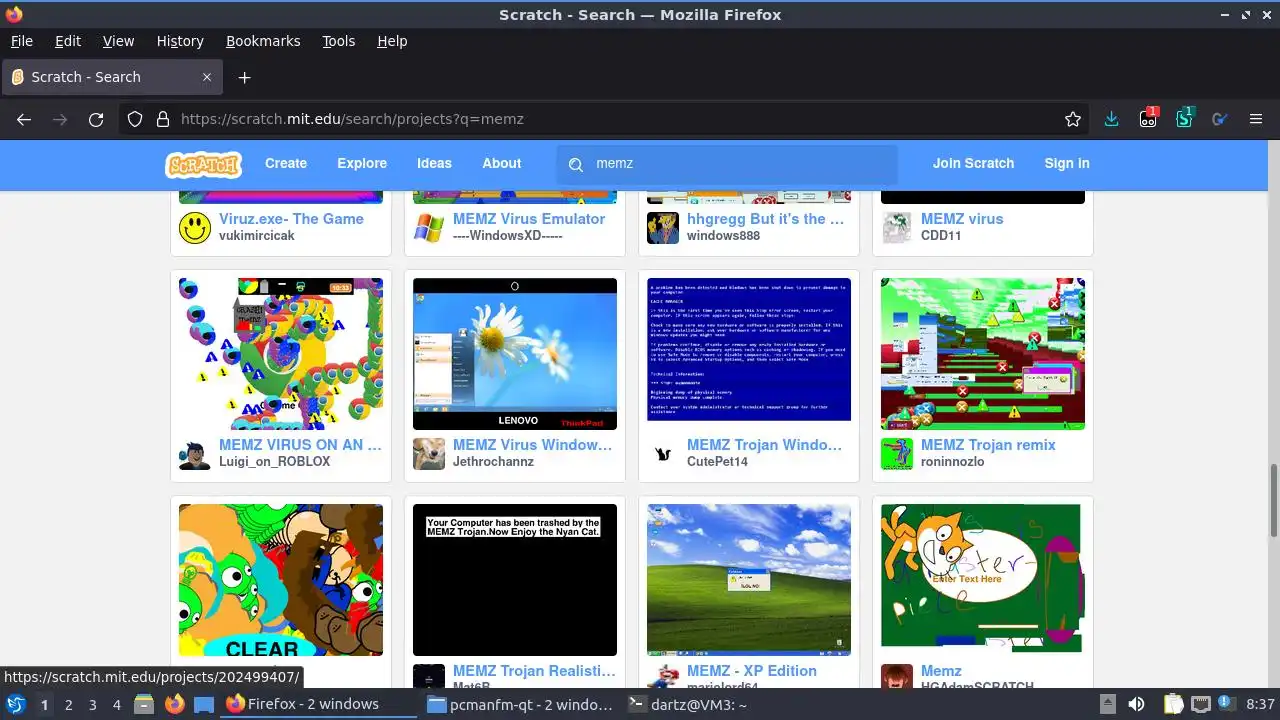1280x720 pixels.
Task: Click Create in Scratch navigation
Action: (x=286, y=163)
